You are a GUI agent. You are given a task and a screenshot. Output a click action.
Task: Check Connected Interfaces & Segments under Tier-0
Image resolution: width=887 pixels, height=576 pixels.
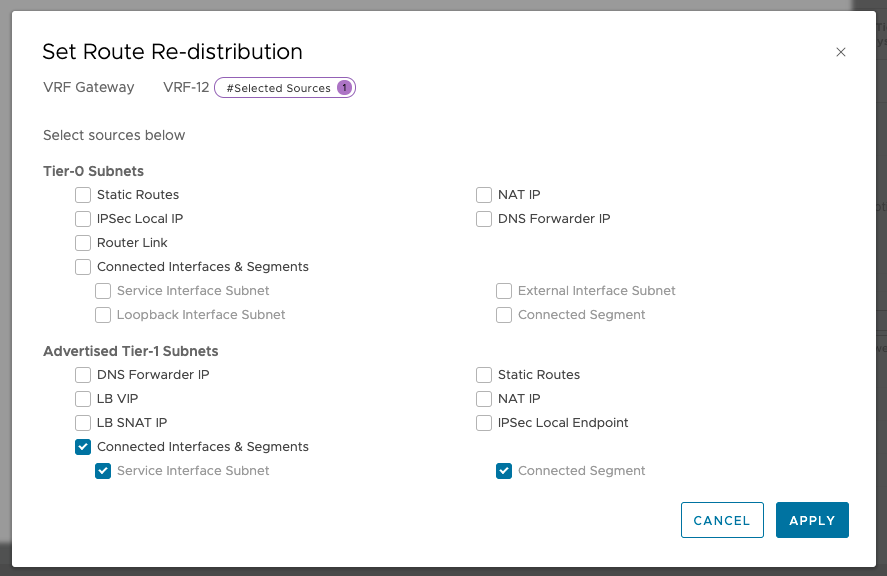tap(83, 267)
